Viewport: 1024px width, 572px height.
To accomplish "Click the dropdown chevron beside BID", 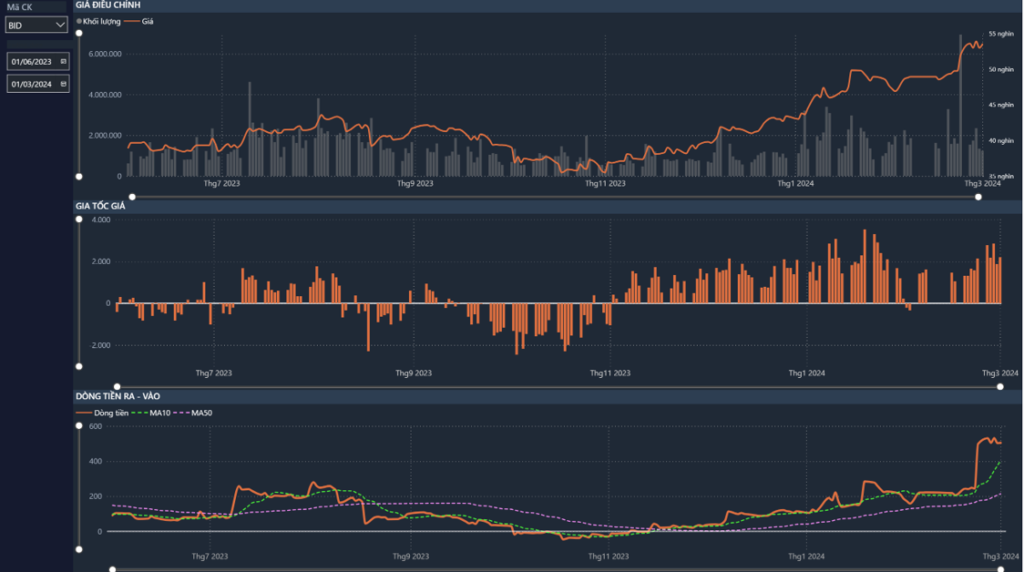I will [61, 25].
